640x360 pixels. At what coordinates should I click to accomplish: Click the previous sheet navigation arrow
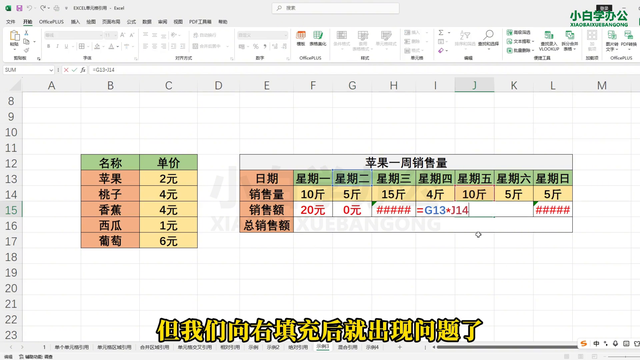coord(11,347)
